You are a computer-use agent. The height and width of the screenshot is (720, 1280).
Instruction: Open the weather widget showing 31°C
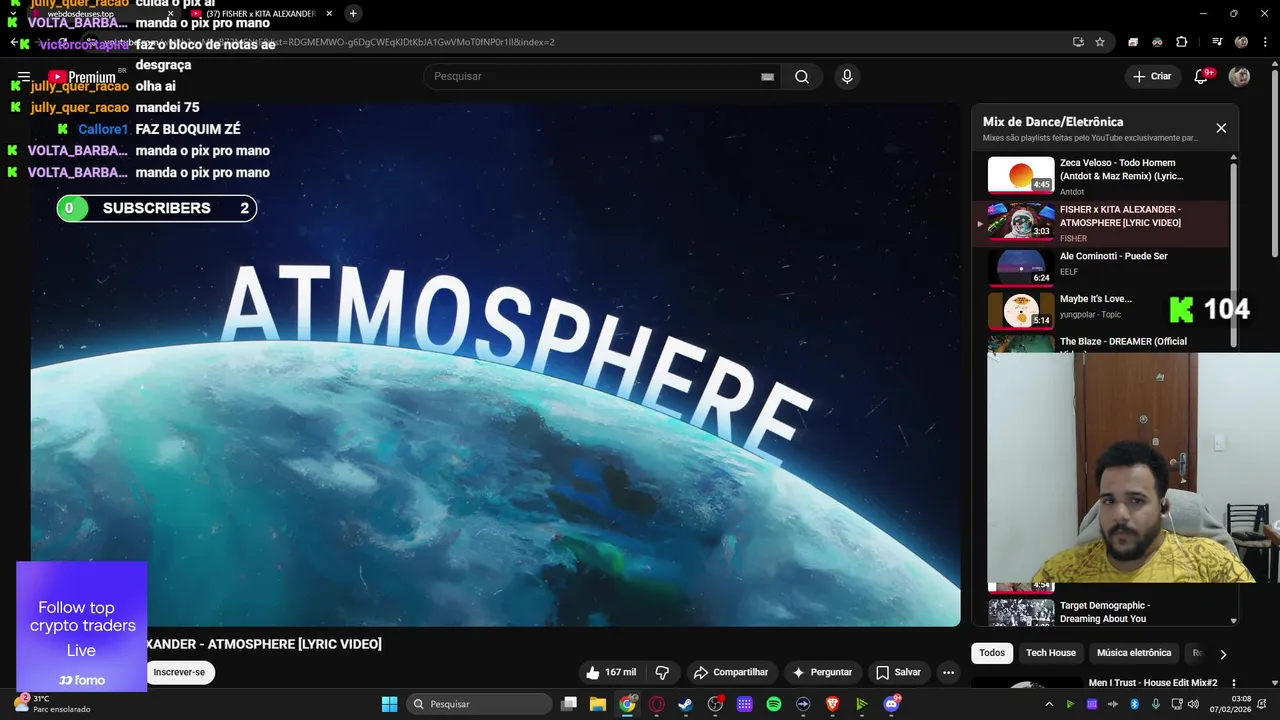pyautogui.click(x=52, y=704)
